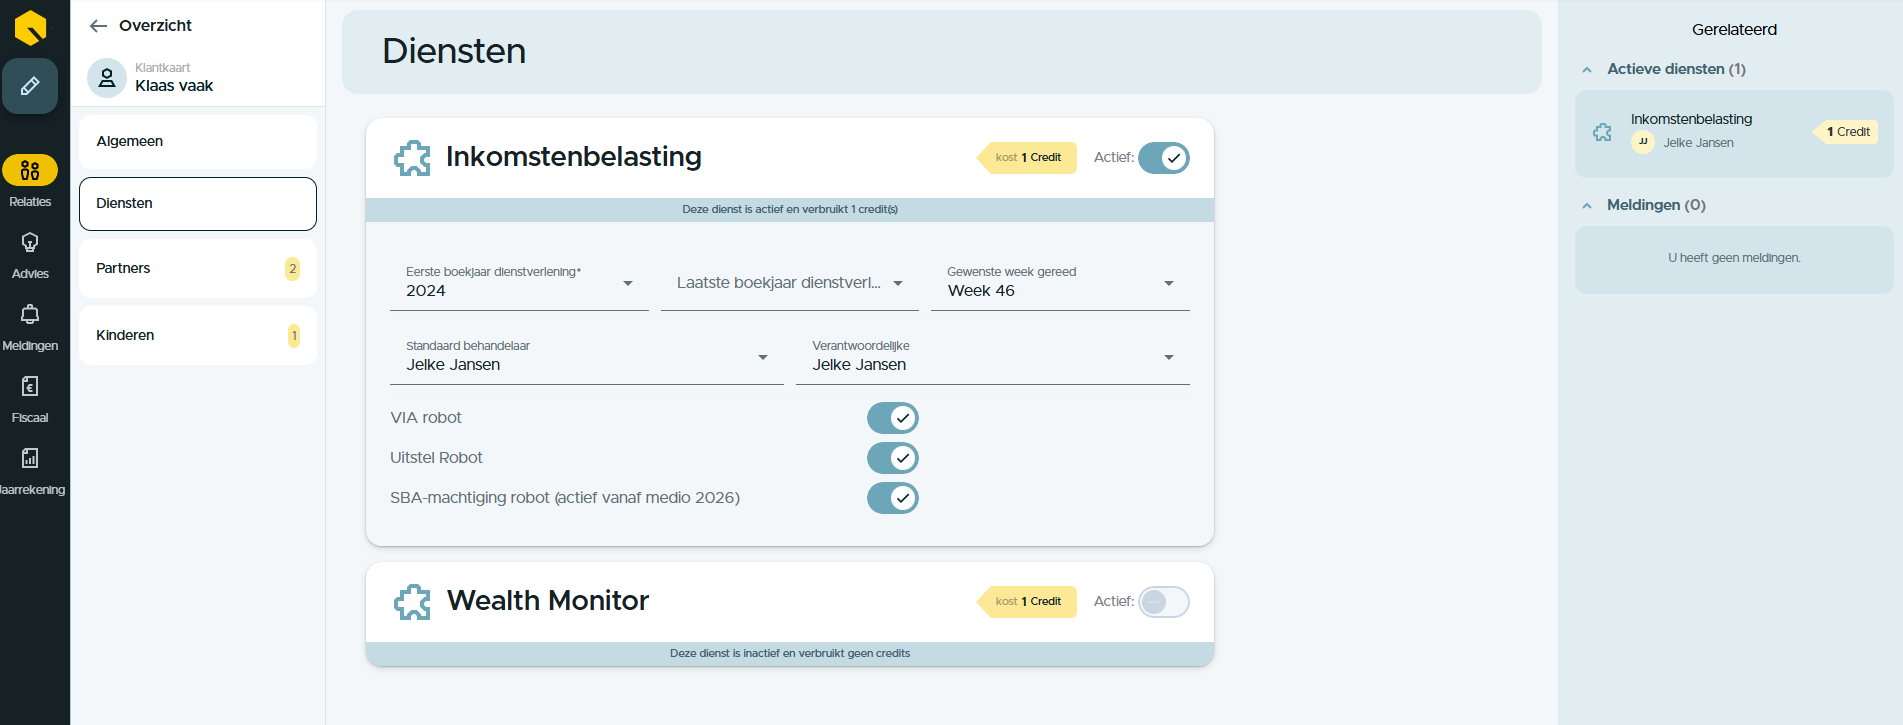Open Eerste boekjaar dienstverlening dropdown
This screenshot has height=725, width=1903.
520,283
